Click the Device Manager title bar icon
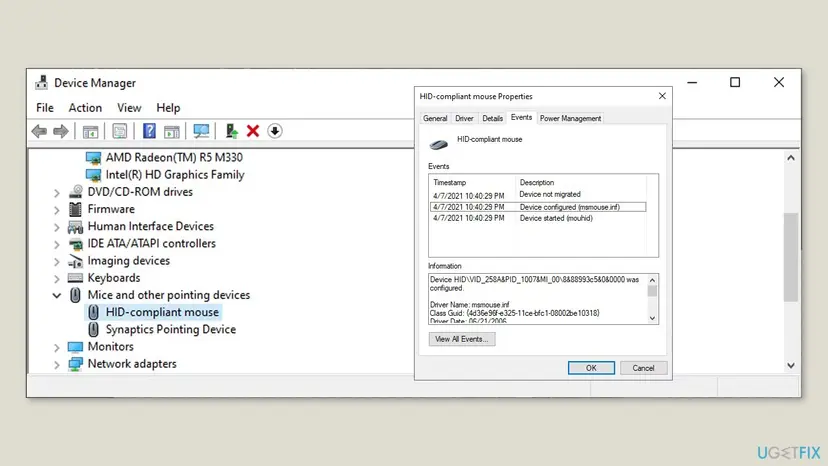Screen dimensions: 828x466 [41, 82]
